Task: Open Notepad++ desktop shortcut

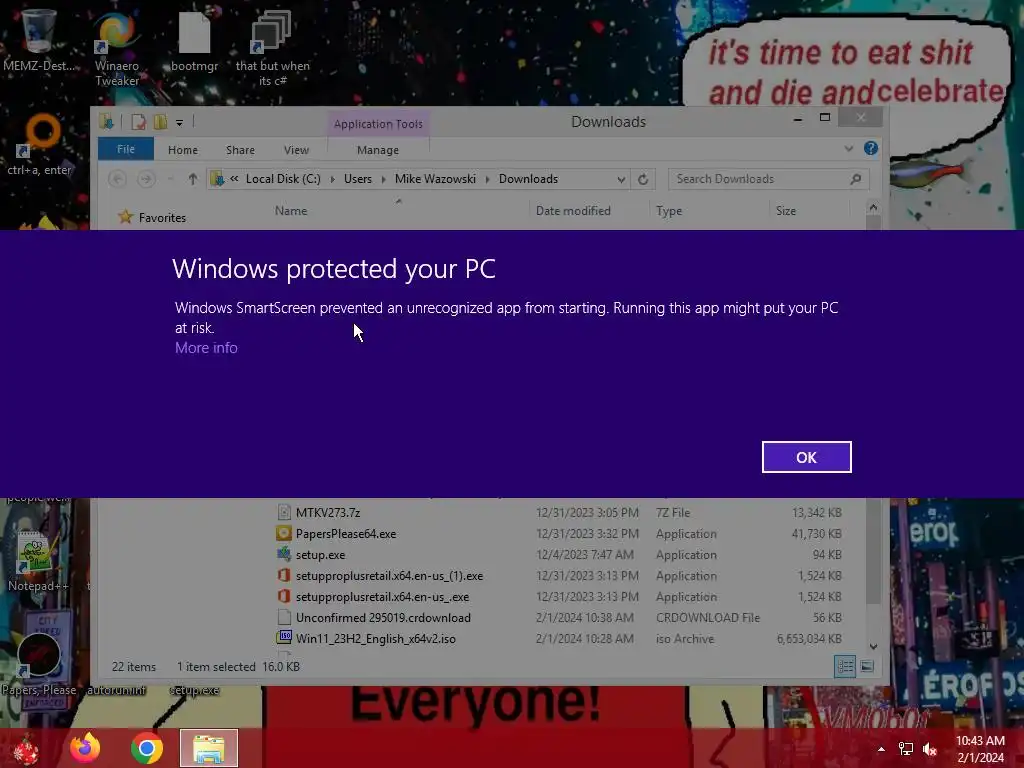Action: (37, 562)
